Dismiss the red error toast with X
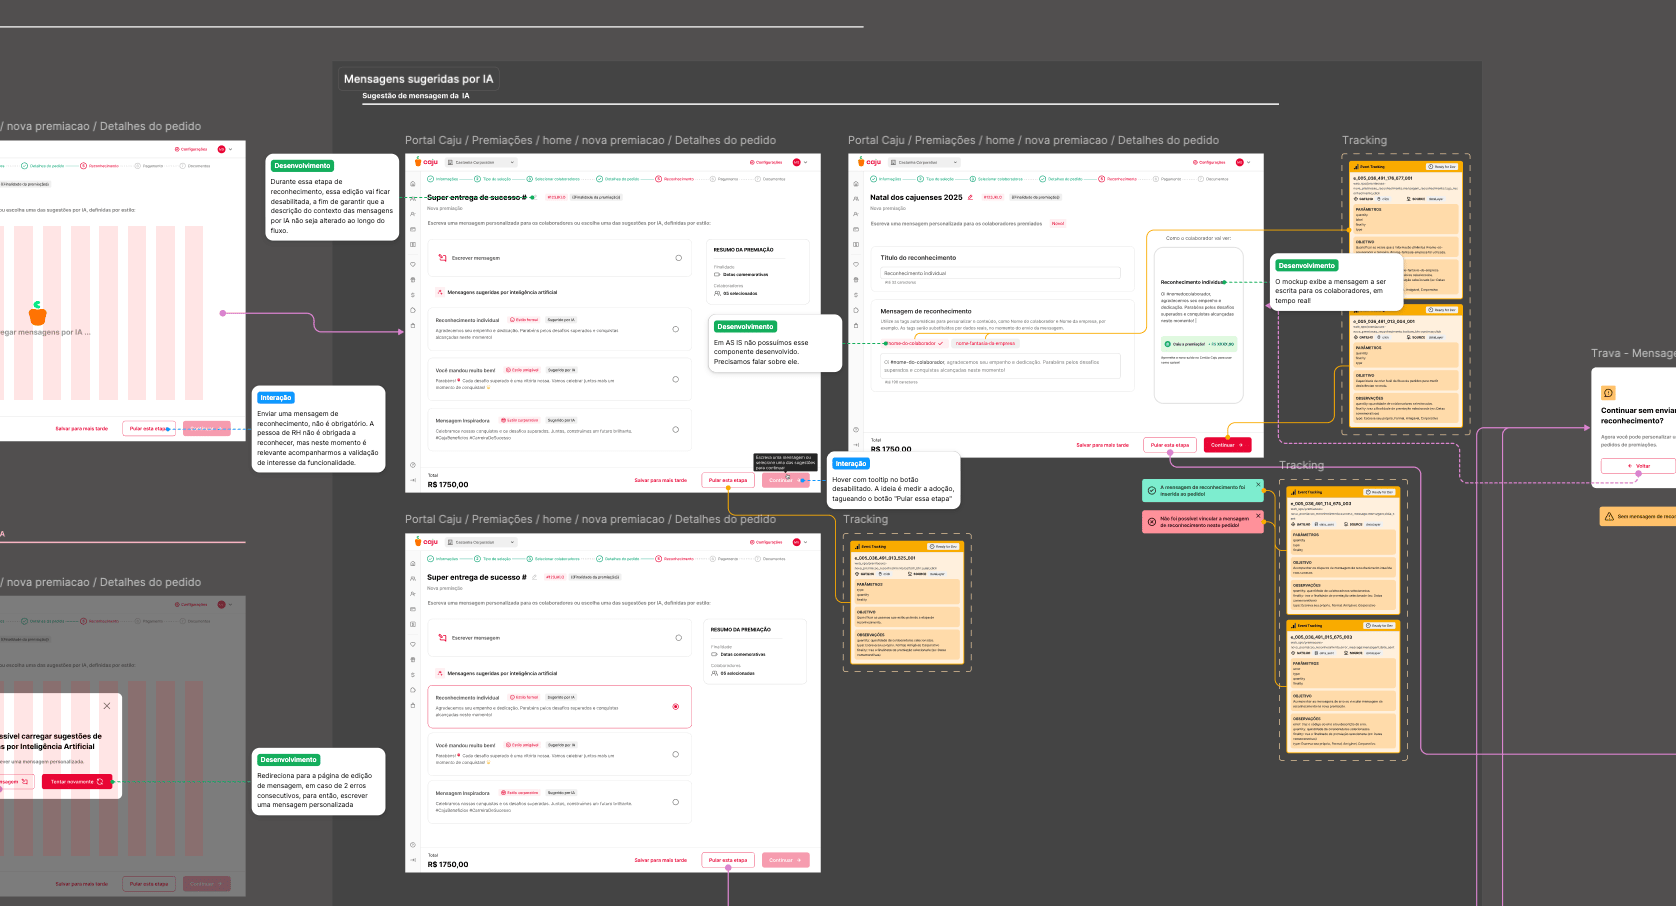The width and height of the screenshot is (1676, 906). (1258, 516)
